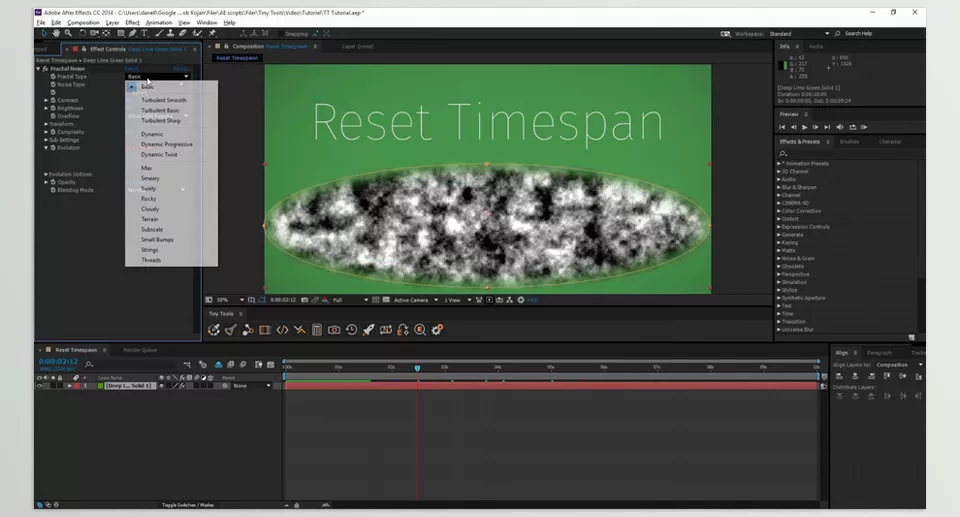Viewport: 960px width, 517px height.
Task: Click the clock history icon in Tiny Tools
Action: pos(351,330)
